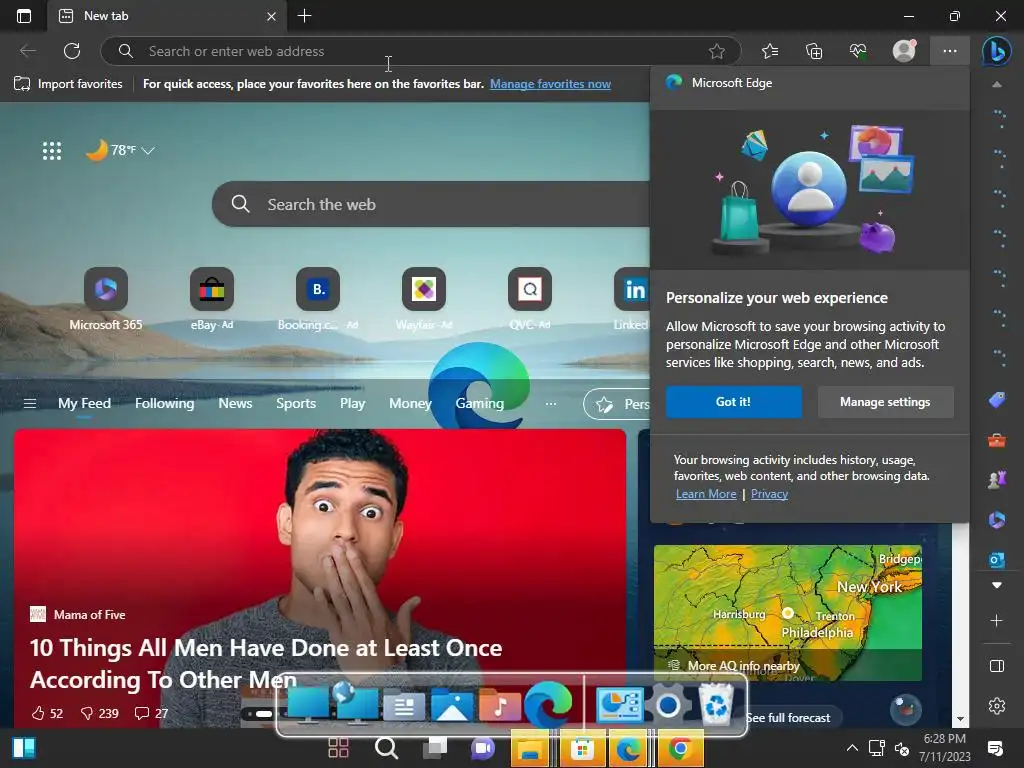The width and height of the screenshot is (1024, 768).
Task: Open Games chess icon in sidebar
Action: point(997,480)
